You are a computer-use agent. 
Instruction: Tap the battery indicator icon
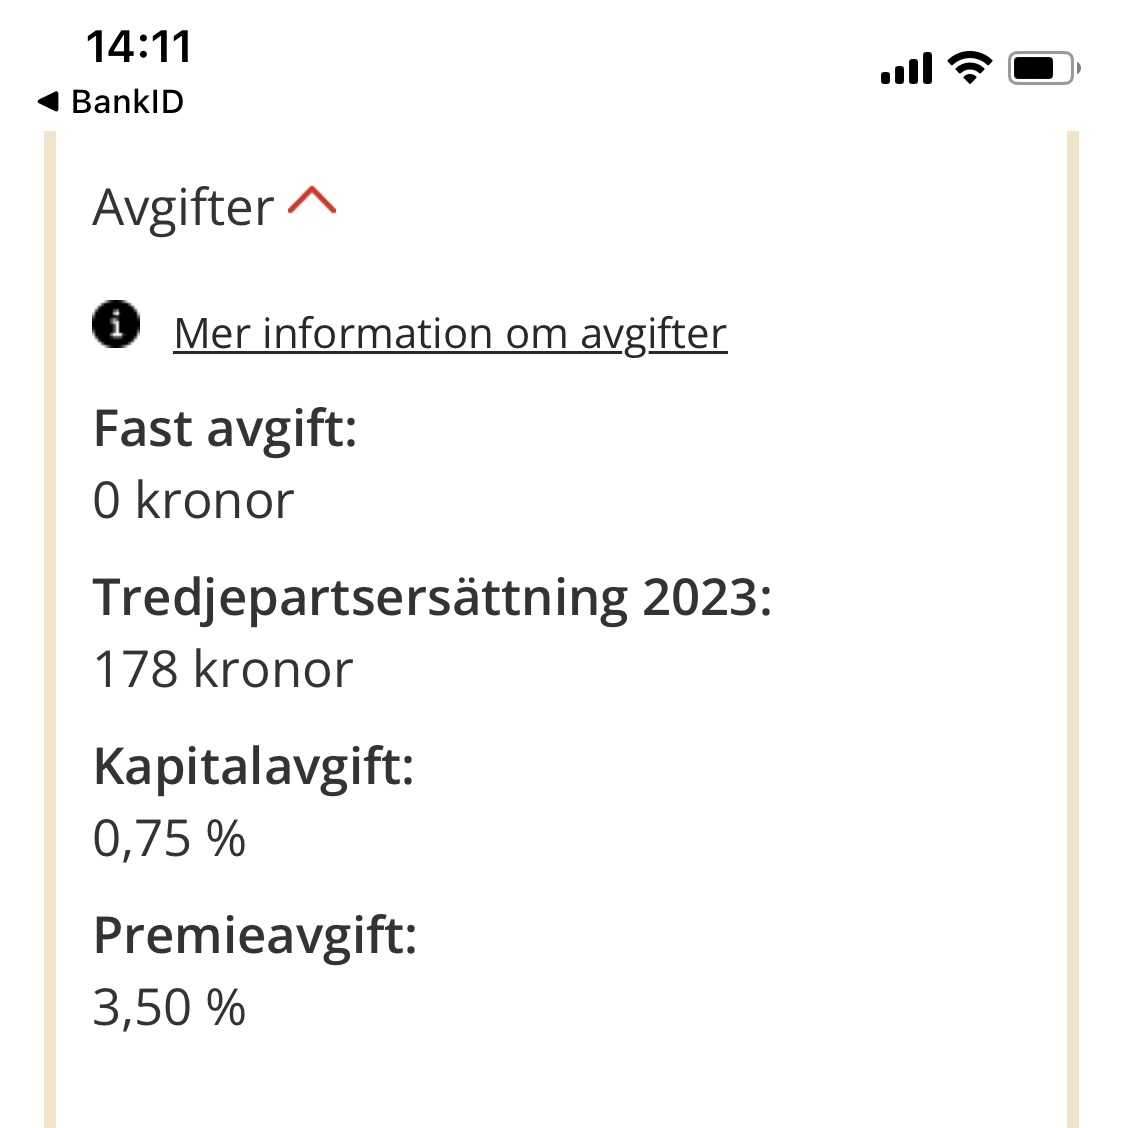1043,68
